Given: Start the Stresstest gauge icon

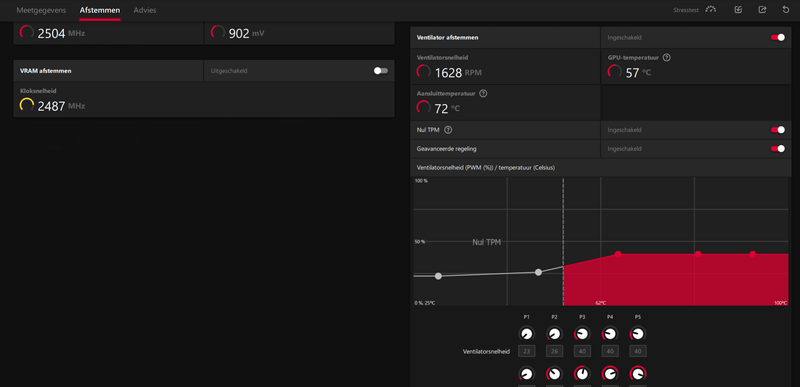Looking at the screenshot, I should (710, 10).
